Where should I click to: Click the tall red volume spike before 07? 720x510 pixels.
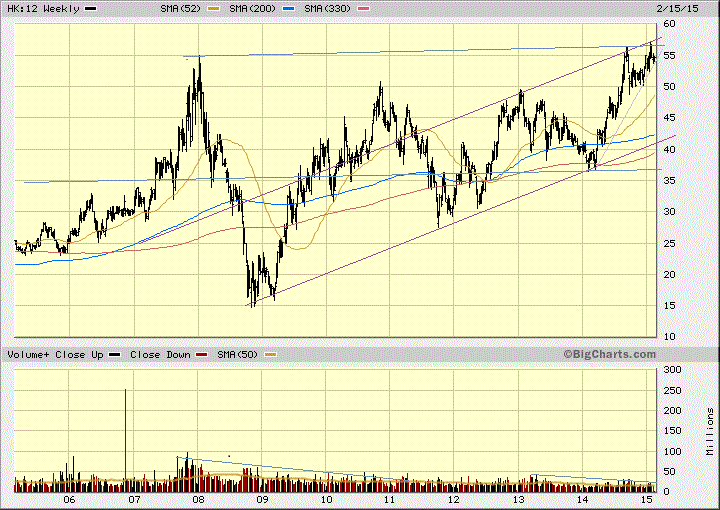coord(125,441)
